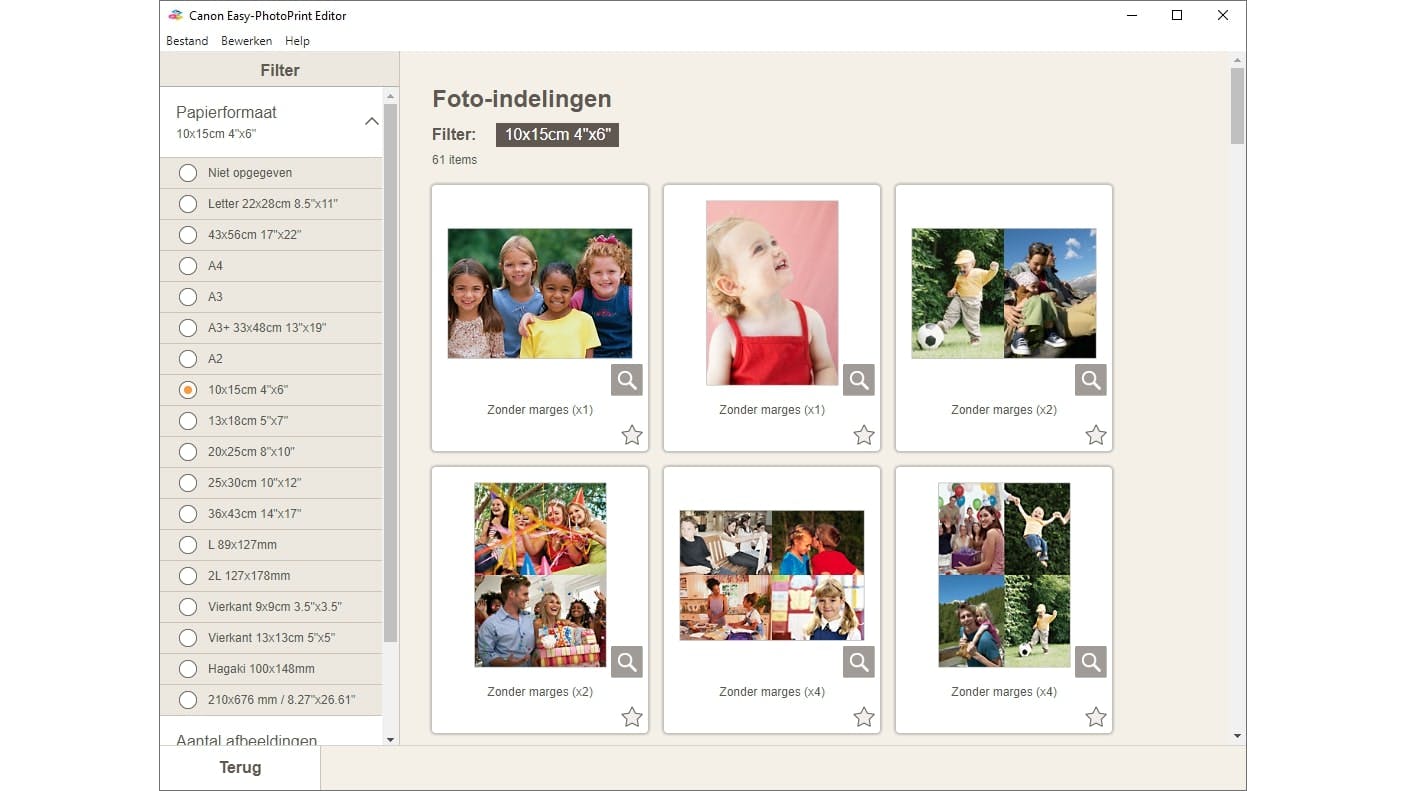The image size is (1406, 791).
Task: Click the filter panel scroll down arrow
Action: 390,740
